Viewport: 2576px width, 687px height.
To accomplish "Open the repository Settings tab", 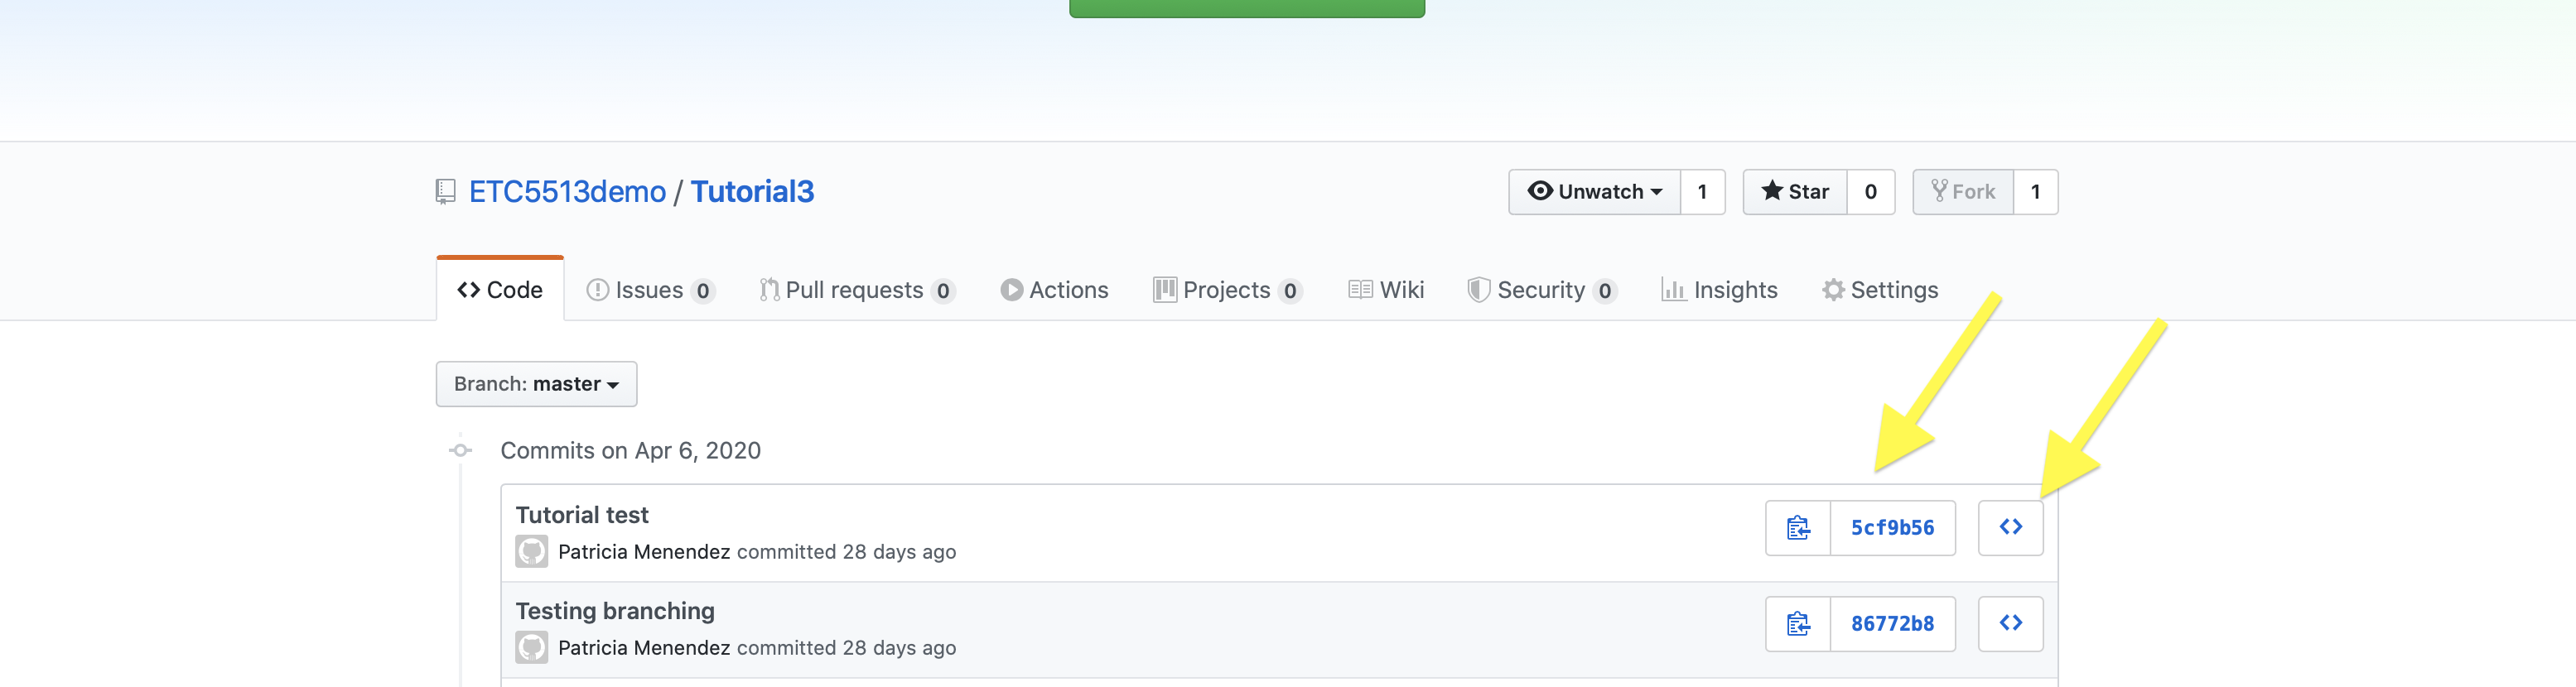I will coord(1879,290).
